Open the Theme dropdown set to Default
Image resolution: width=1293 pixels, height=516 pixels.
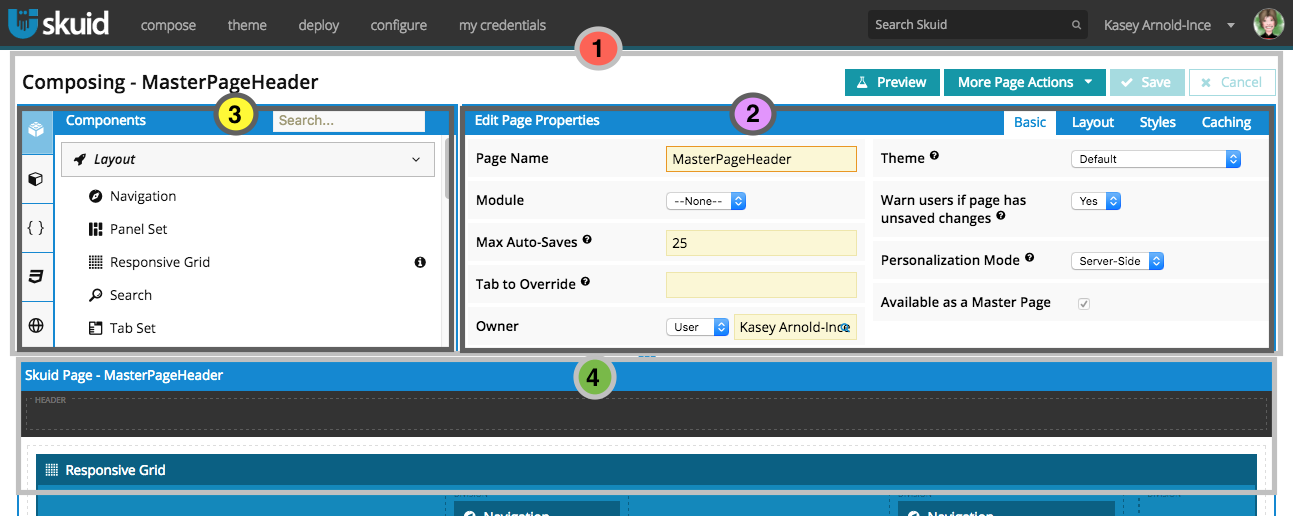(x=1155, y=159)
